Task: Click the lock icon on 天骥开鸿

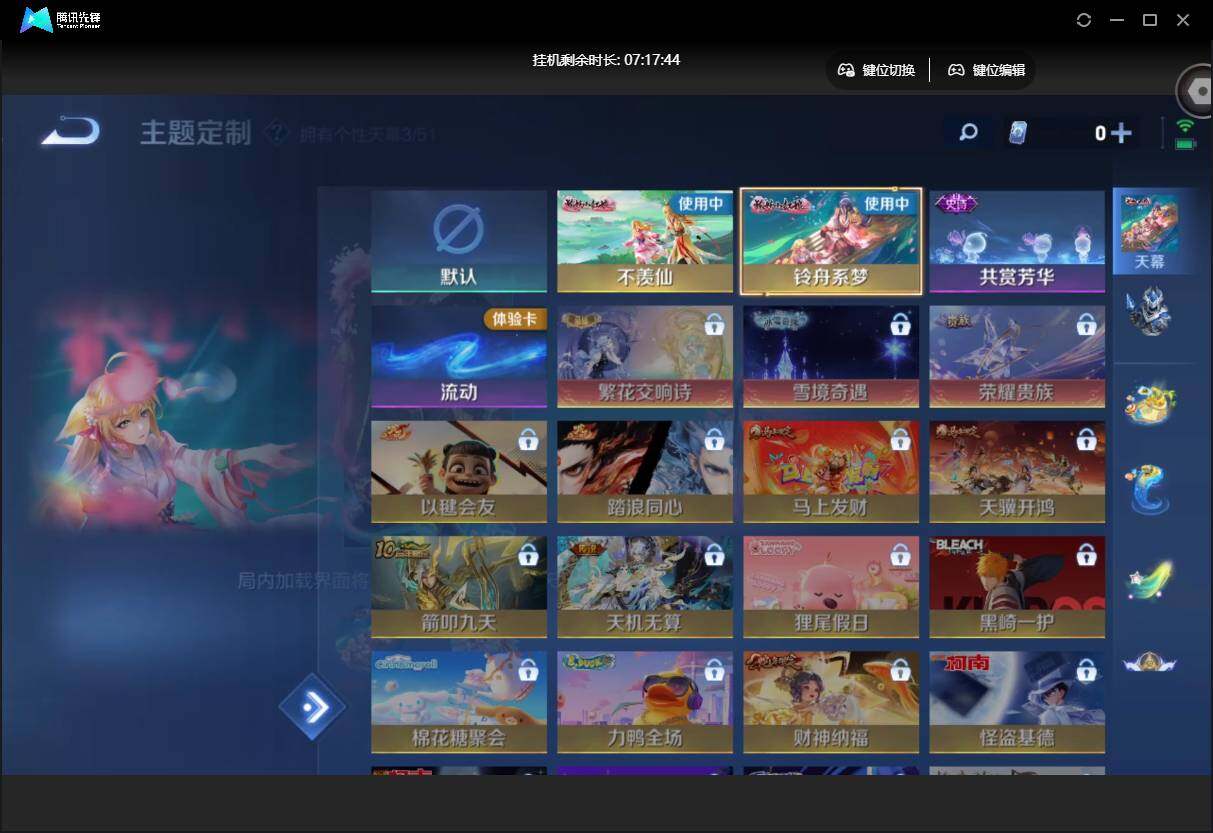Action: pyautogui.click(x=1086, y=439)
